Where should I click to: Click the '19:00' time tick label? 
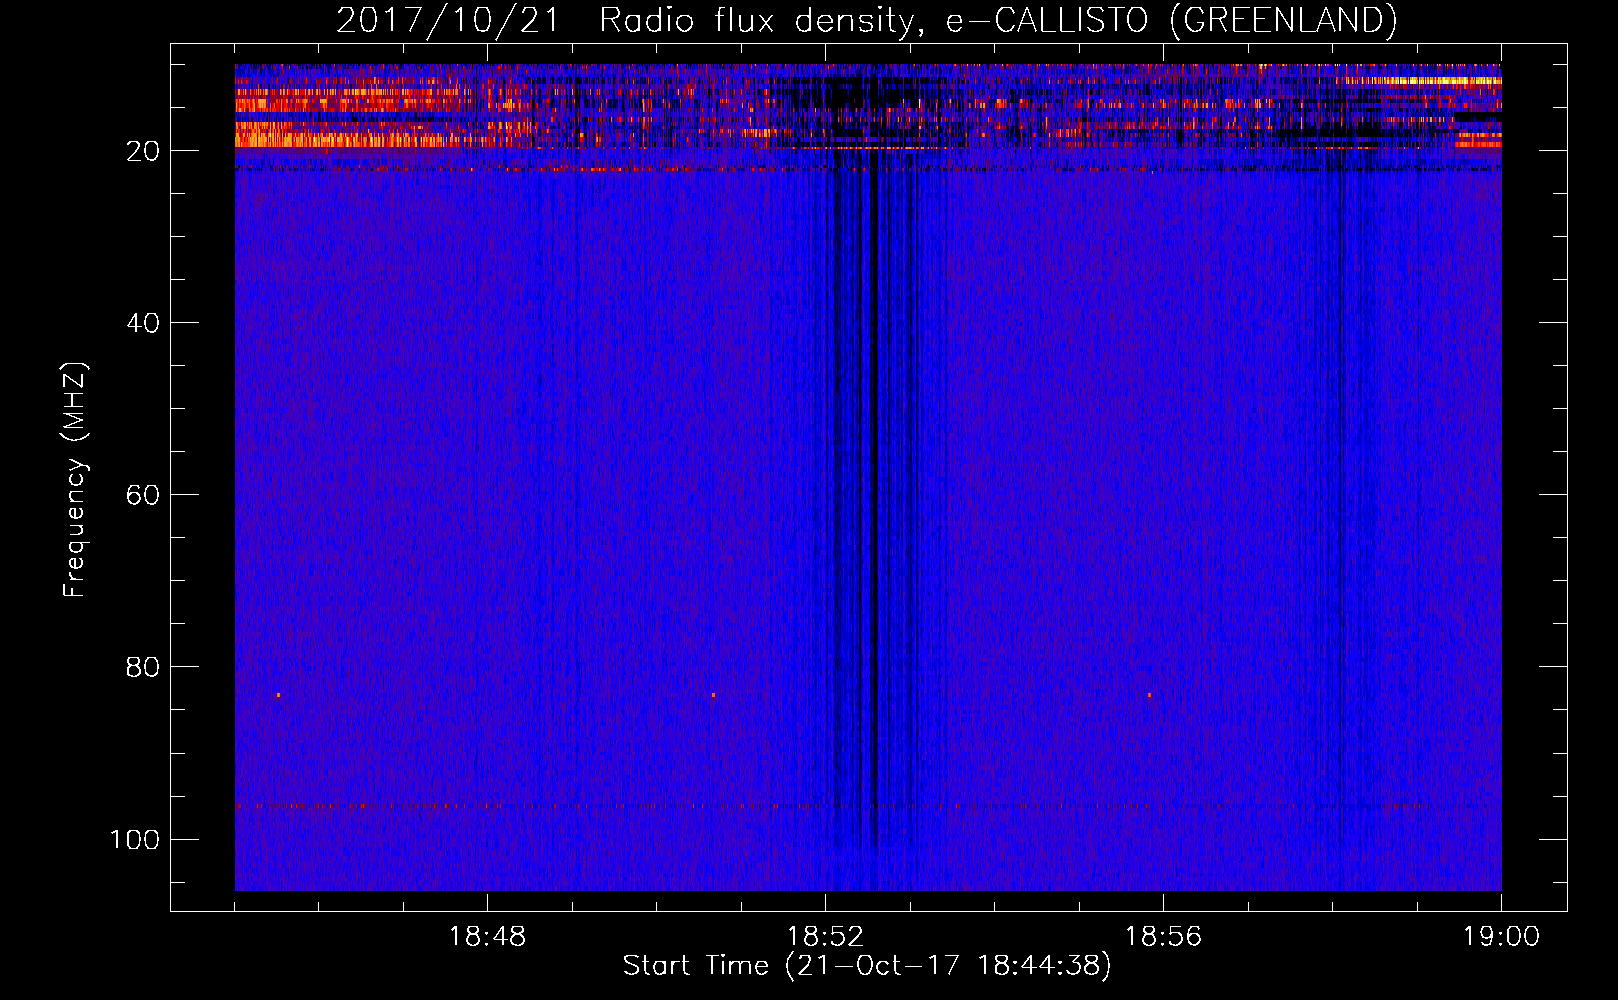click(1501, 937)
